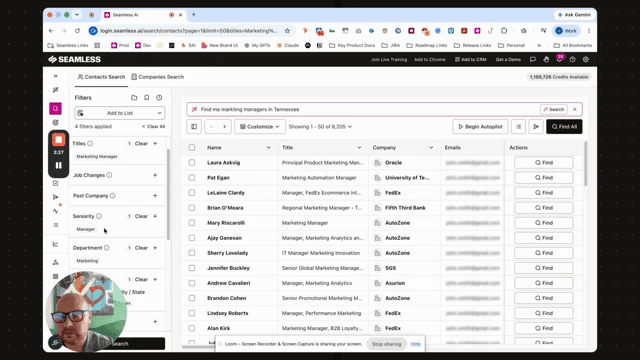Open notifications bell with badge
The image size is (640, 360).
[x=560, y=59]
